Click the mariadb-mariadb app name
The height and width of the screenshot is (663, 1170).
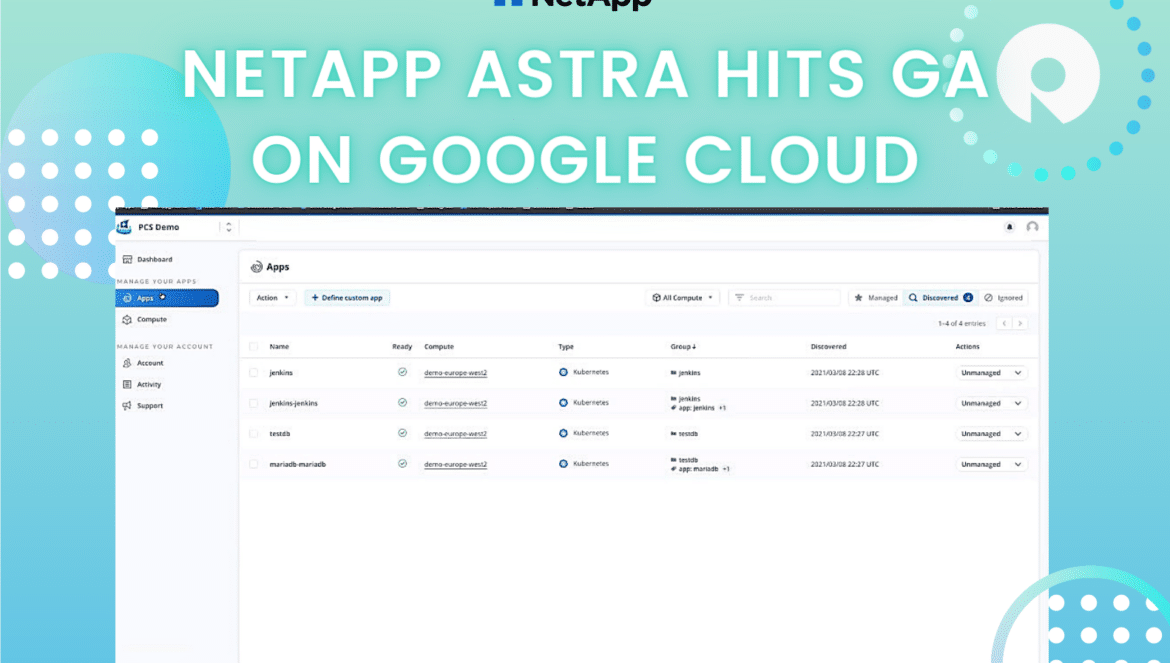pos(298,465)
